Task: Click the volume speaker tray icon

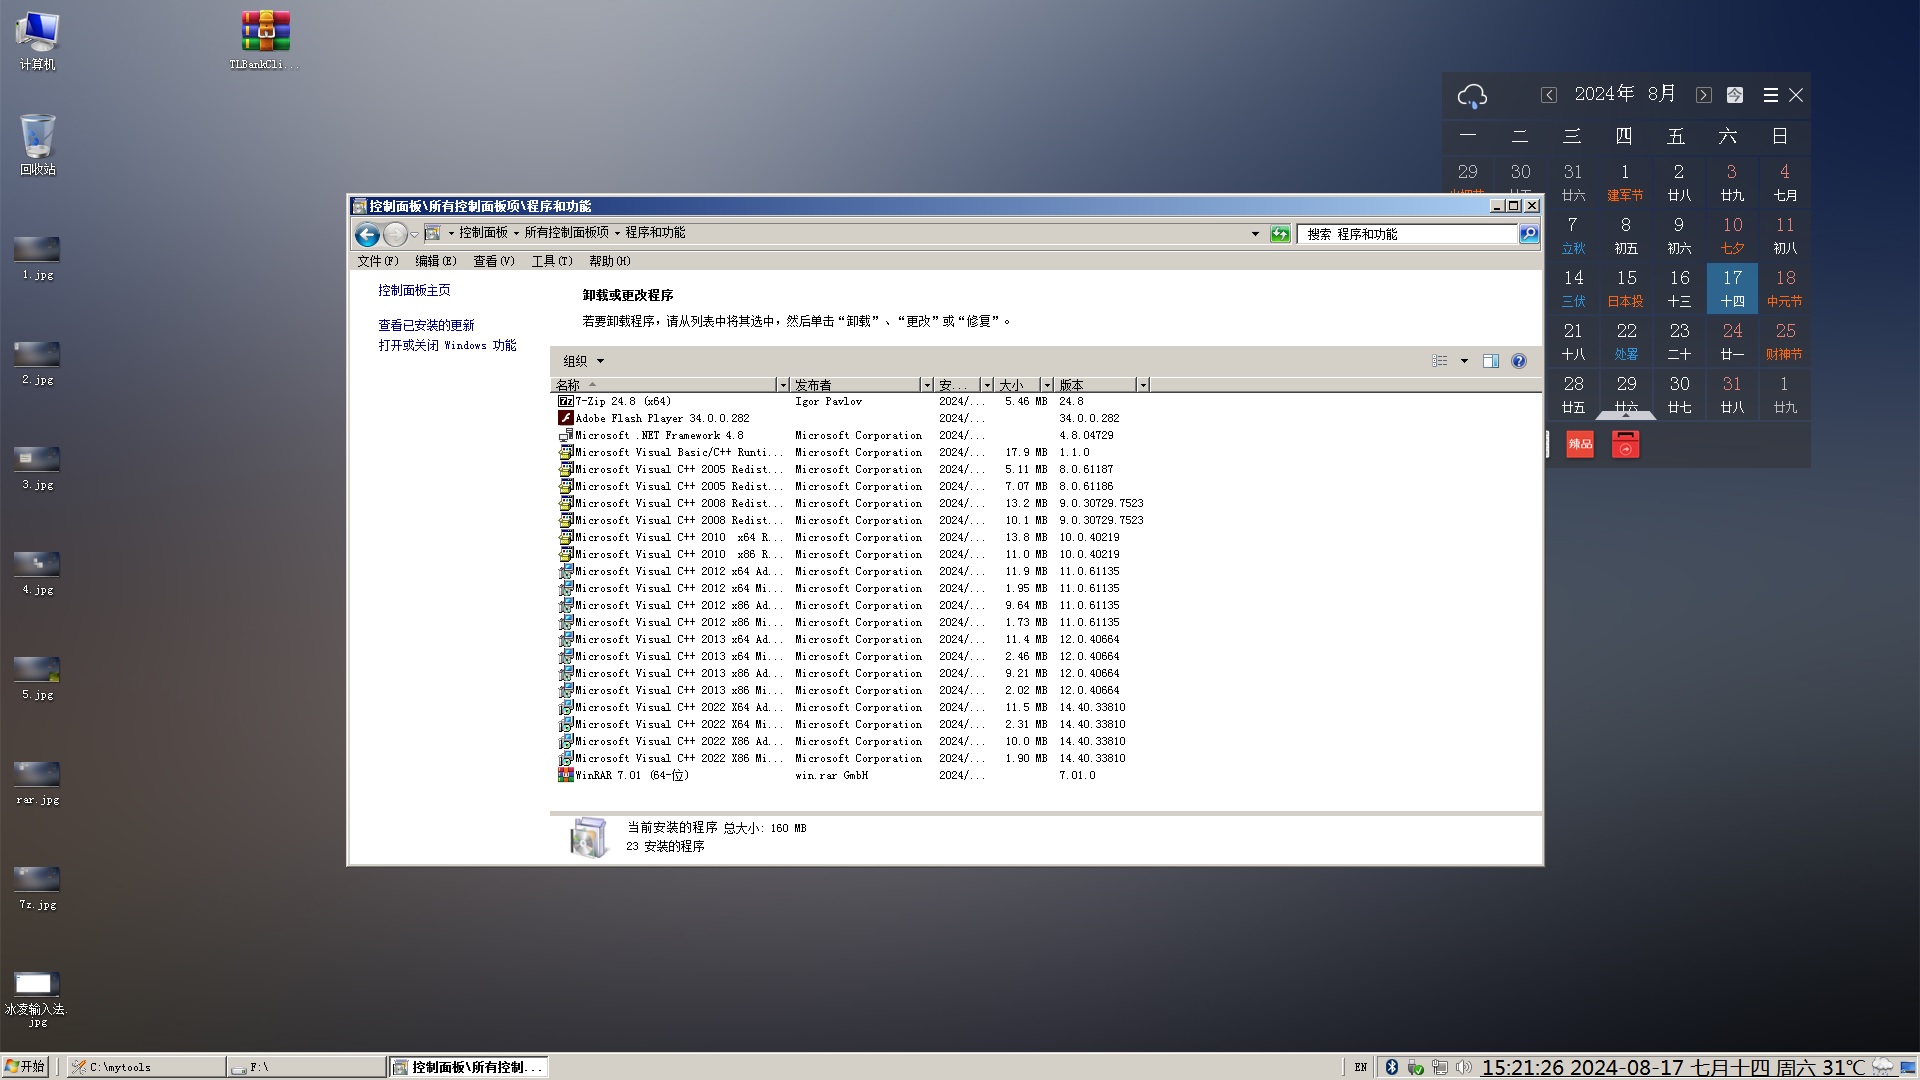Action: (x=1464, y=1067)
